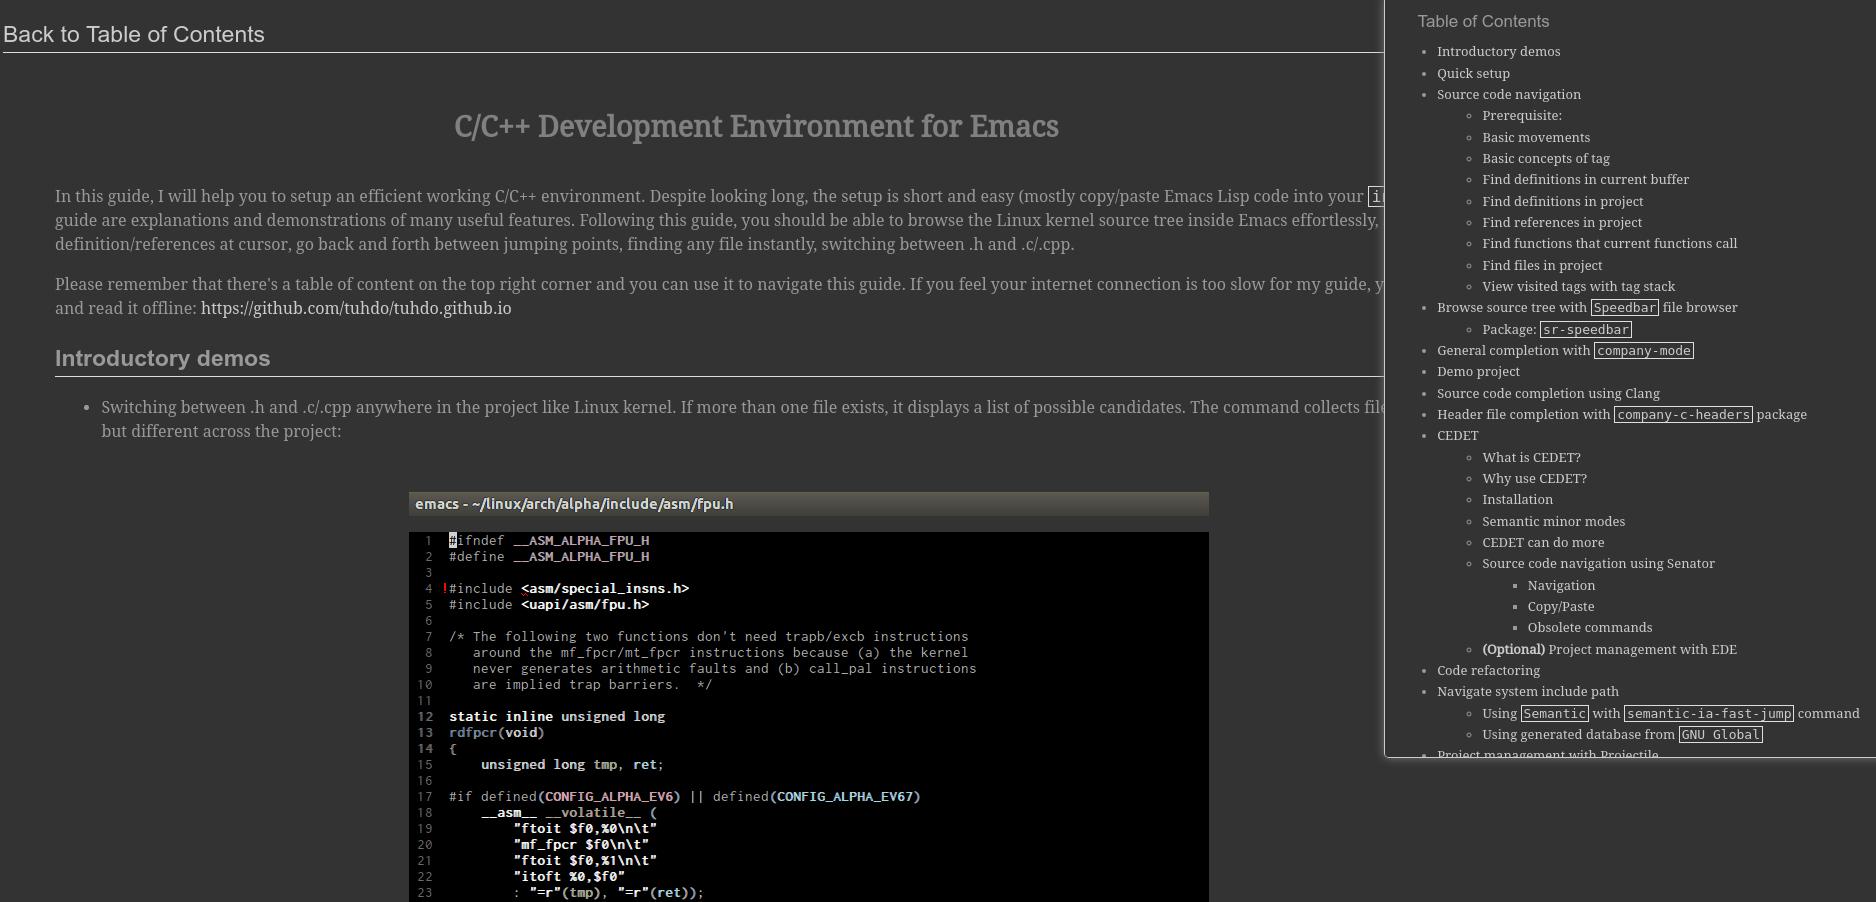Screen dimensions: 1876x902
Task: Click the emacs fpu.h window title bar
Action: pyautogui.click(x=808, y=504)
